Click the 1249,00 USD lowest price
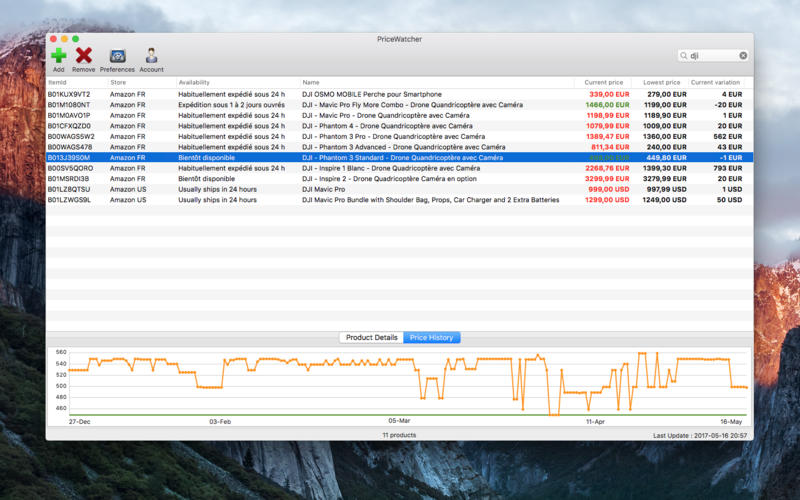The width and height of the screenshot is (800, 500). (664, 200)
